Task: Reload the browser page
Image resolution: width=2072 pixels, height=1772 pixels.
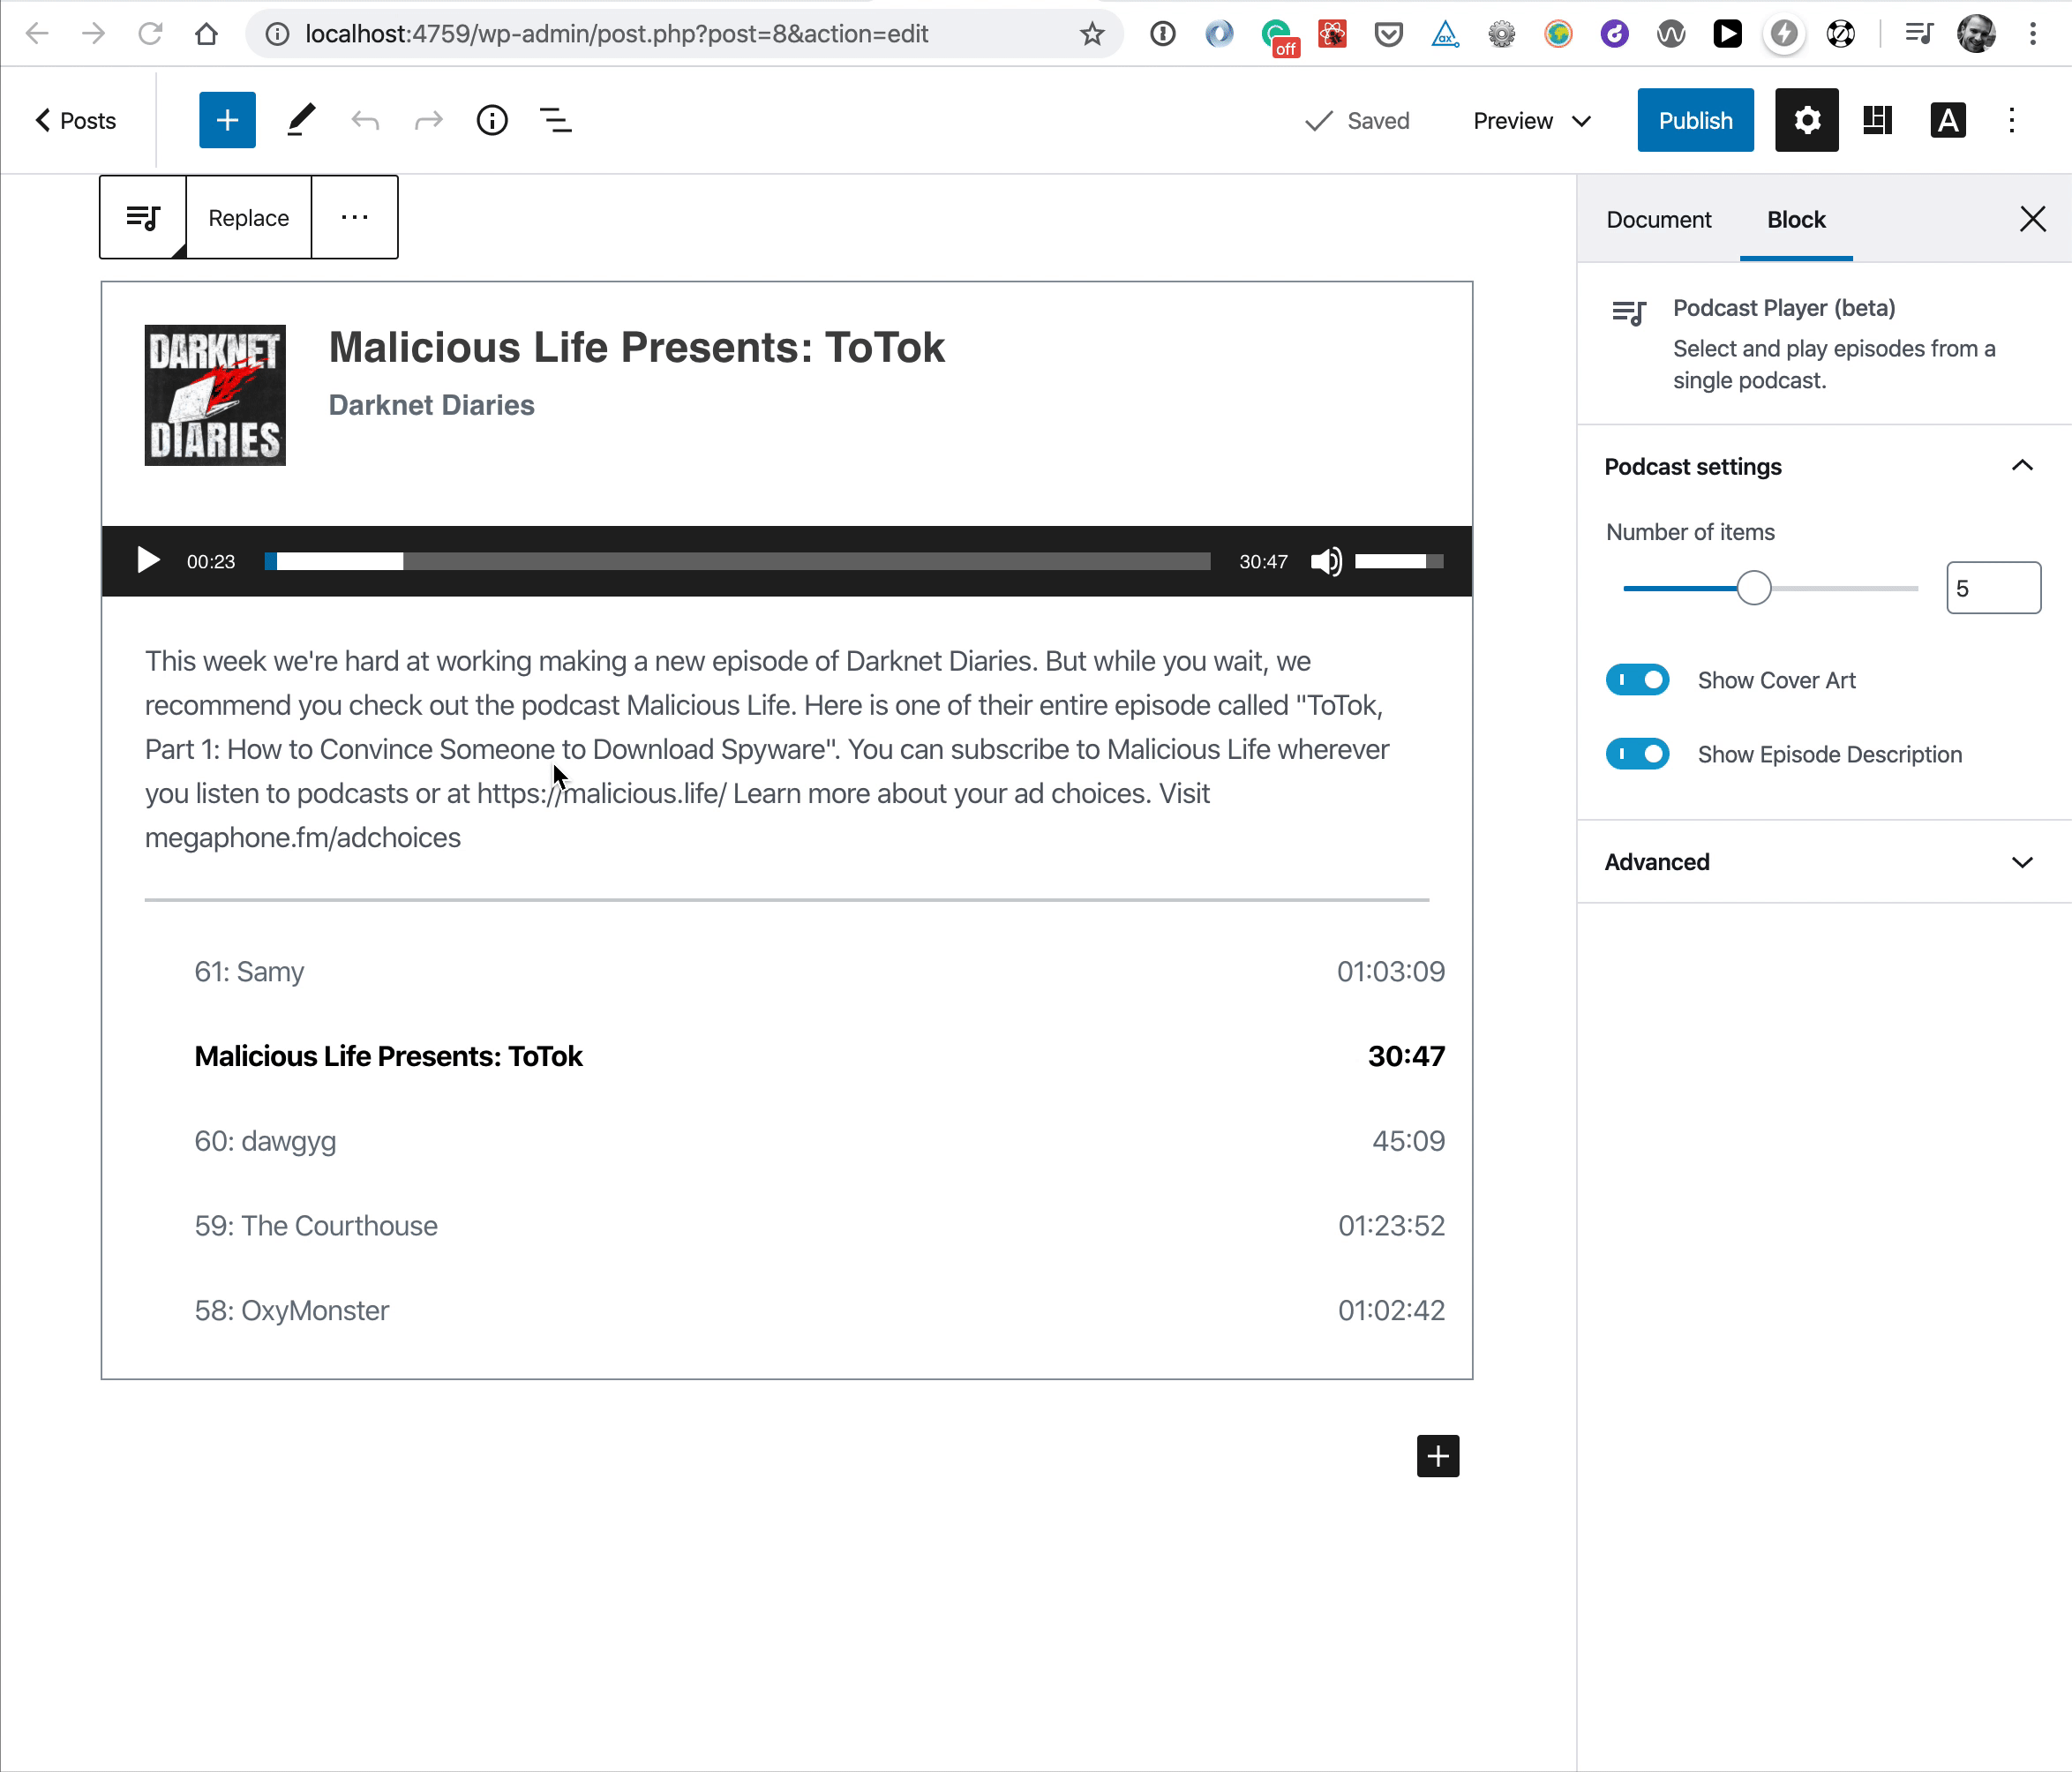Action: click(x=150, y=34)
